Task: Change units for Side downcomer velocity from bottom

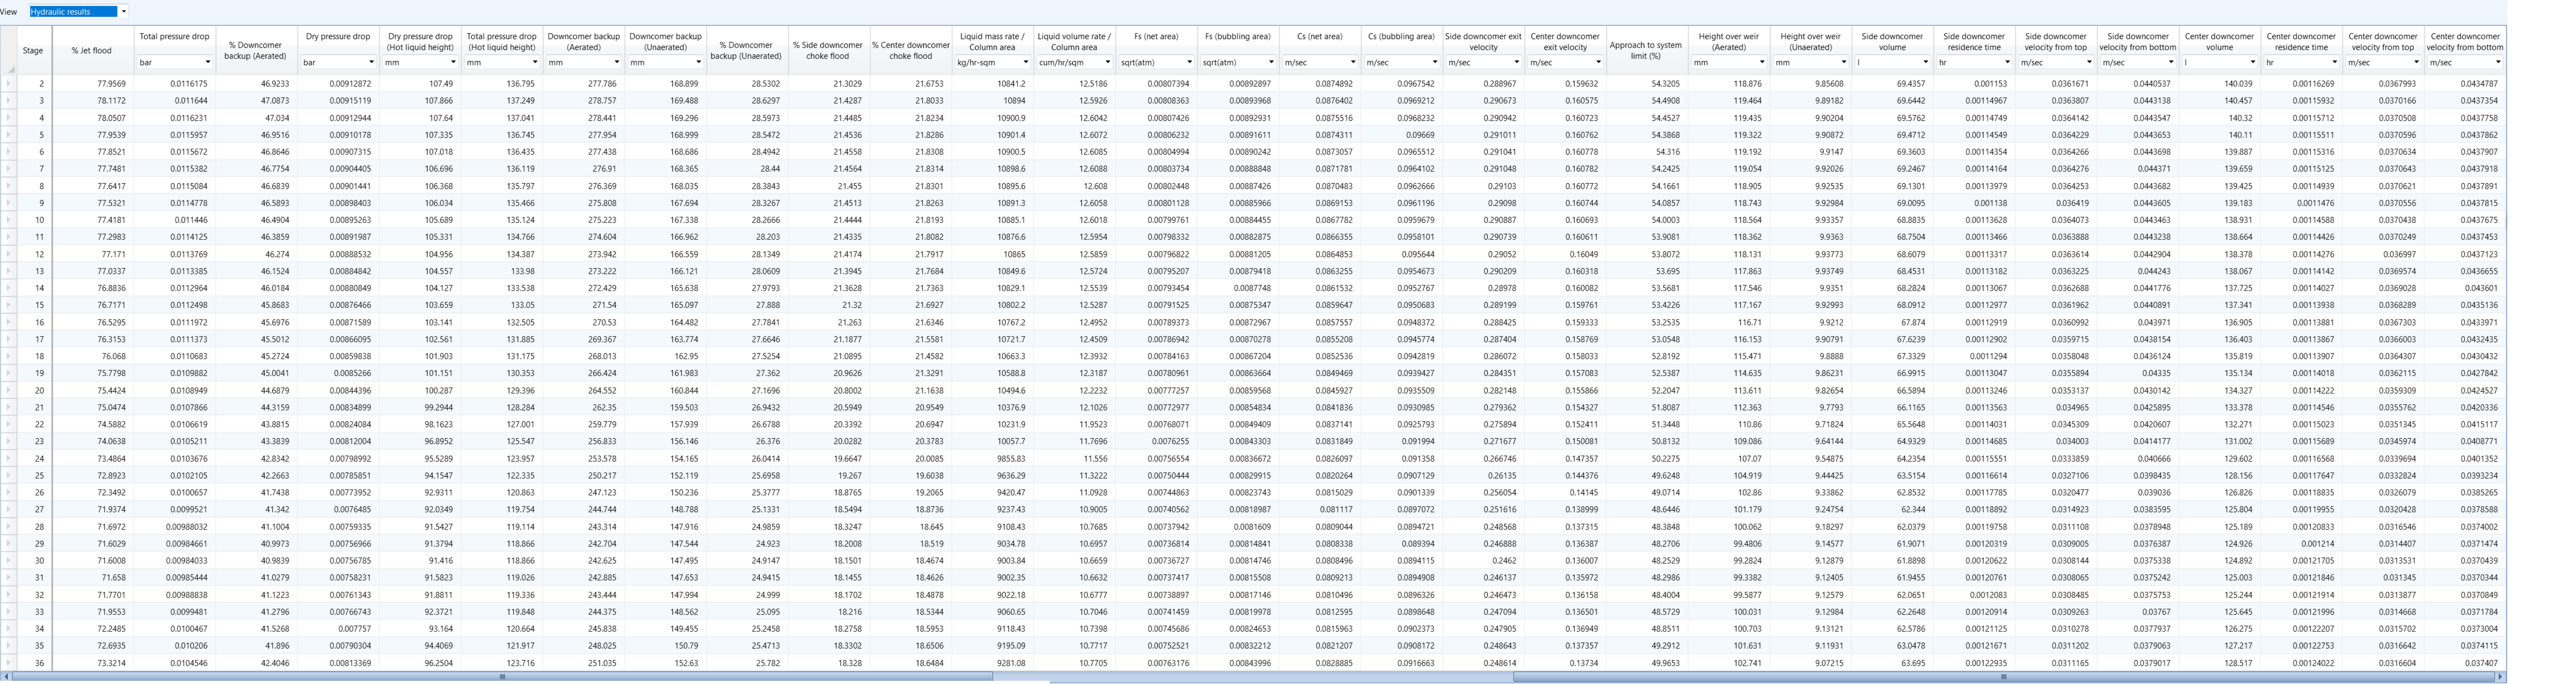Action: [2139, 62]
